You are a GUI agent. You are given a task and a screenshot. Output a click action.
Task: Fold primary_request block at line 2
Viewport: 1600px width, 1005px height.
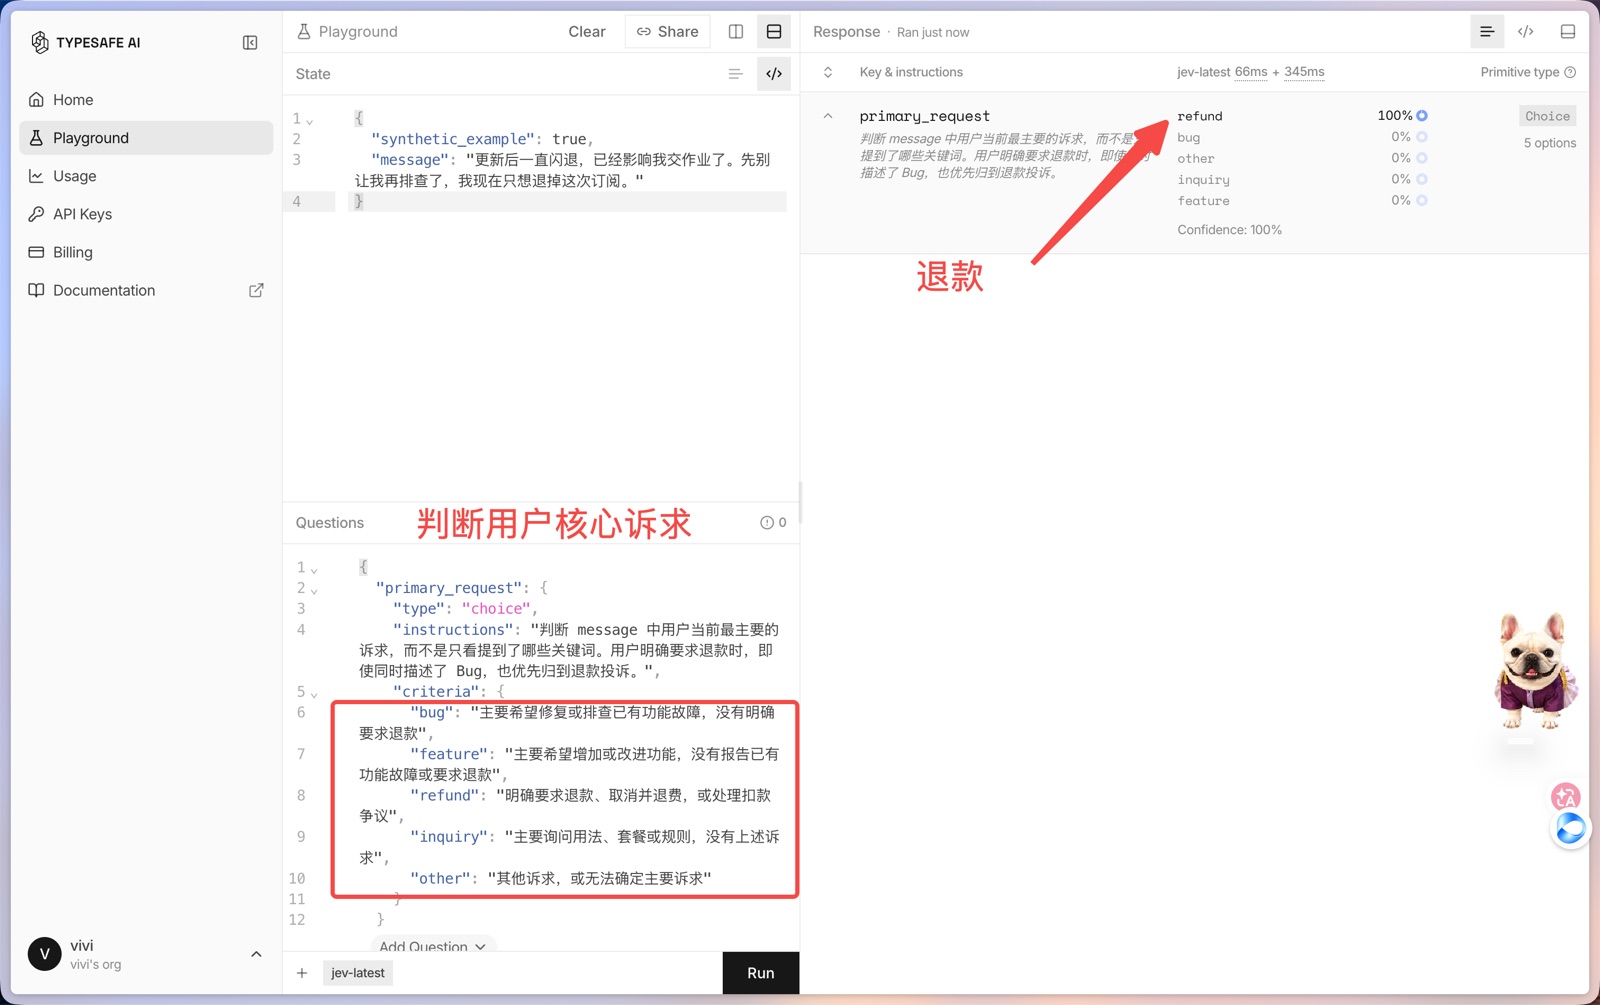coord(314,590)
